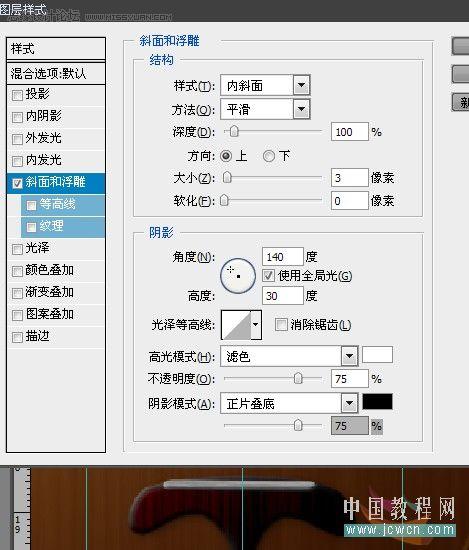Click the 软化 soften slider handle

coord(224,201)
